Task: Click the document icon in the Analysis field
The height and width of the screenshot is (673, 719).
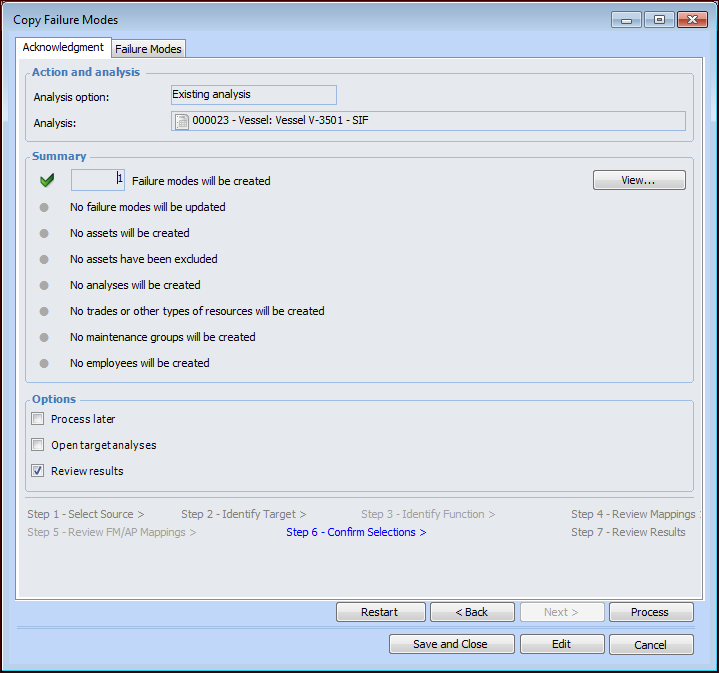Action: (x=182, y=121)
